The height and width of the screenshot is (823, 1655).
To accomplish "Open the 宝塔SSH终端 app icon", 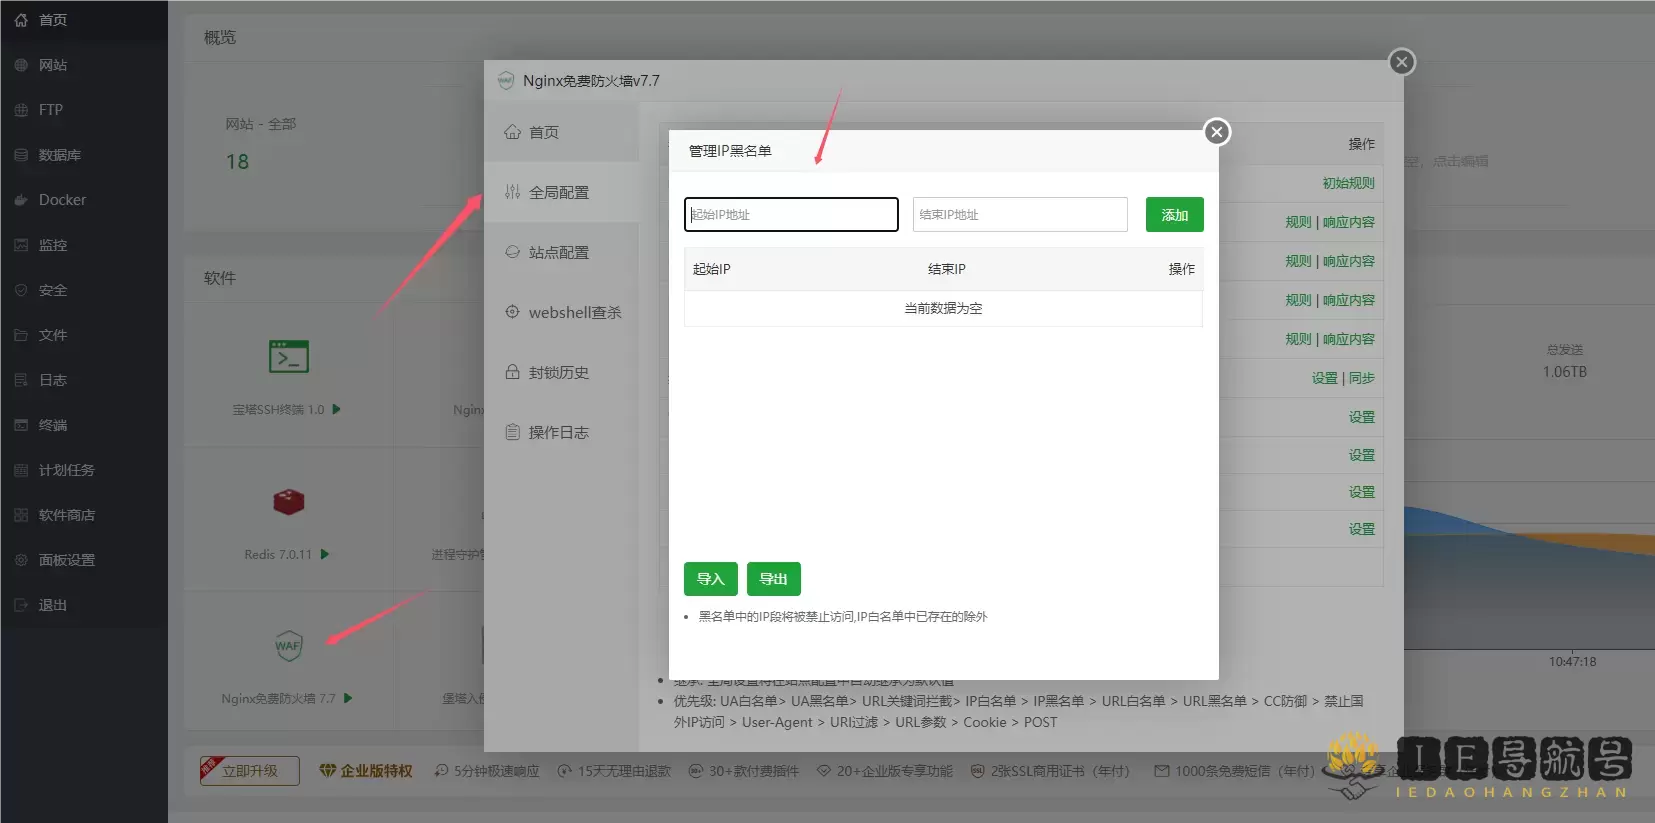I will [288, 357].
